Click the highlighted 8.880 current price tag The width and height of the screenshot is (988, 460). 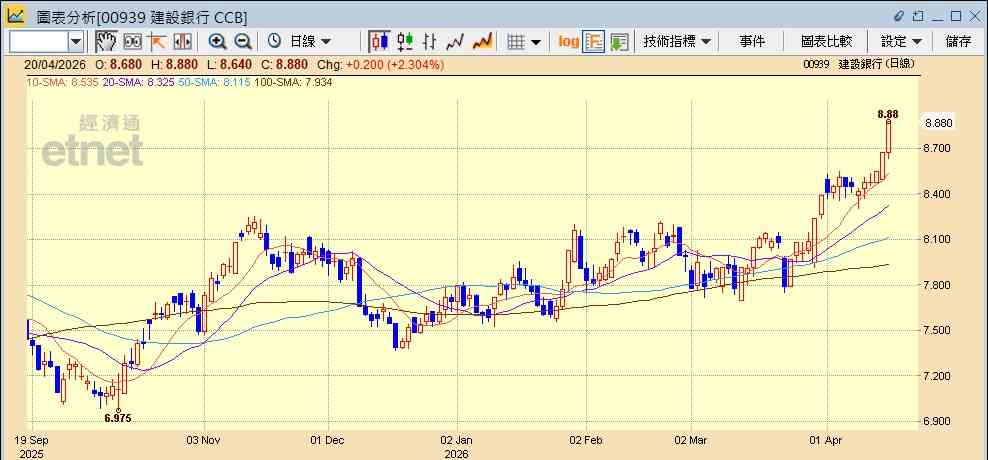click(938, 123)
